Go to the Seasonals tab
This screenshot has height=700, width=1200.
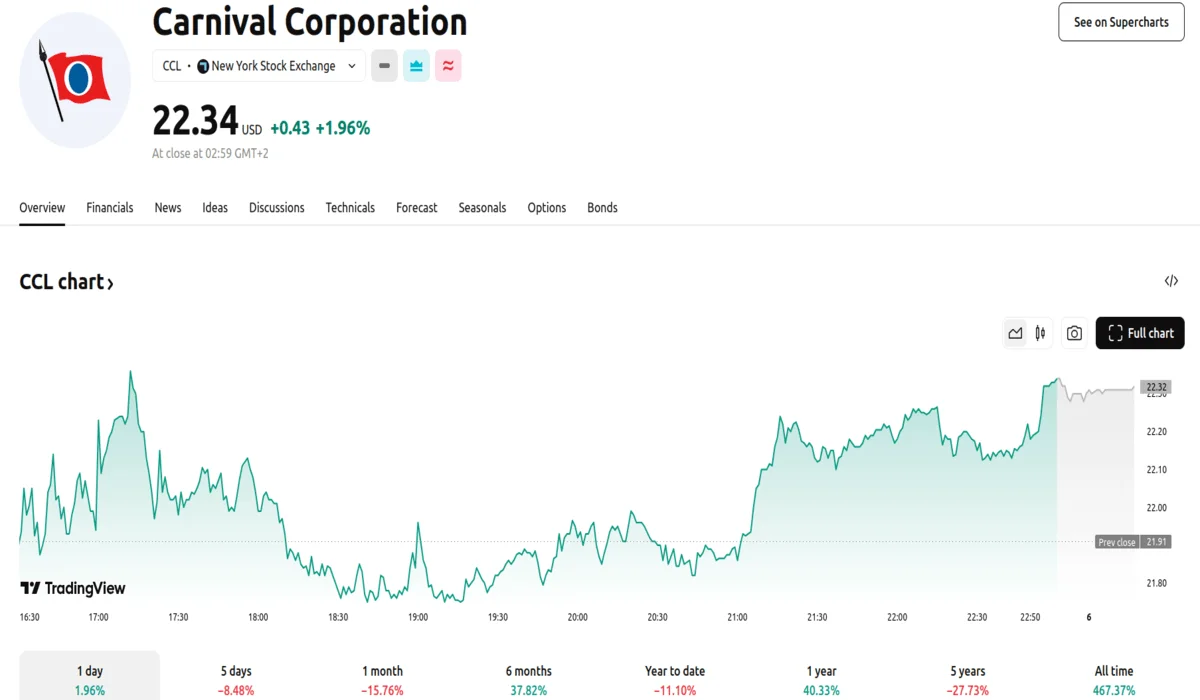[x=482, y=208]
